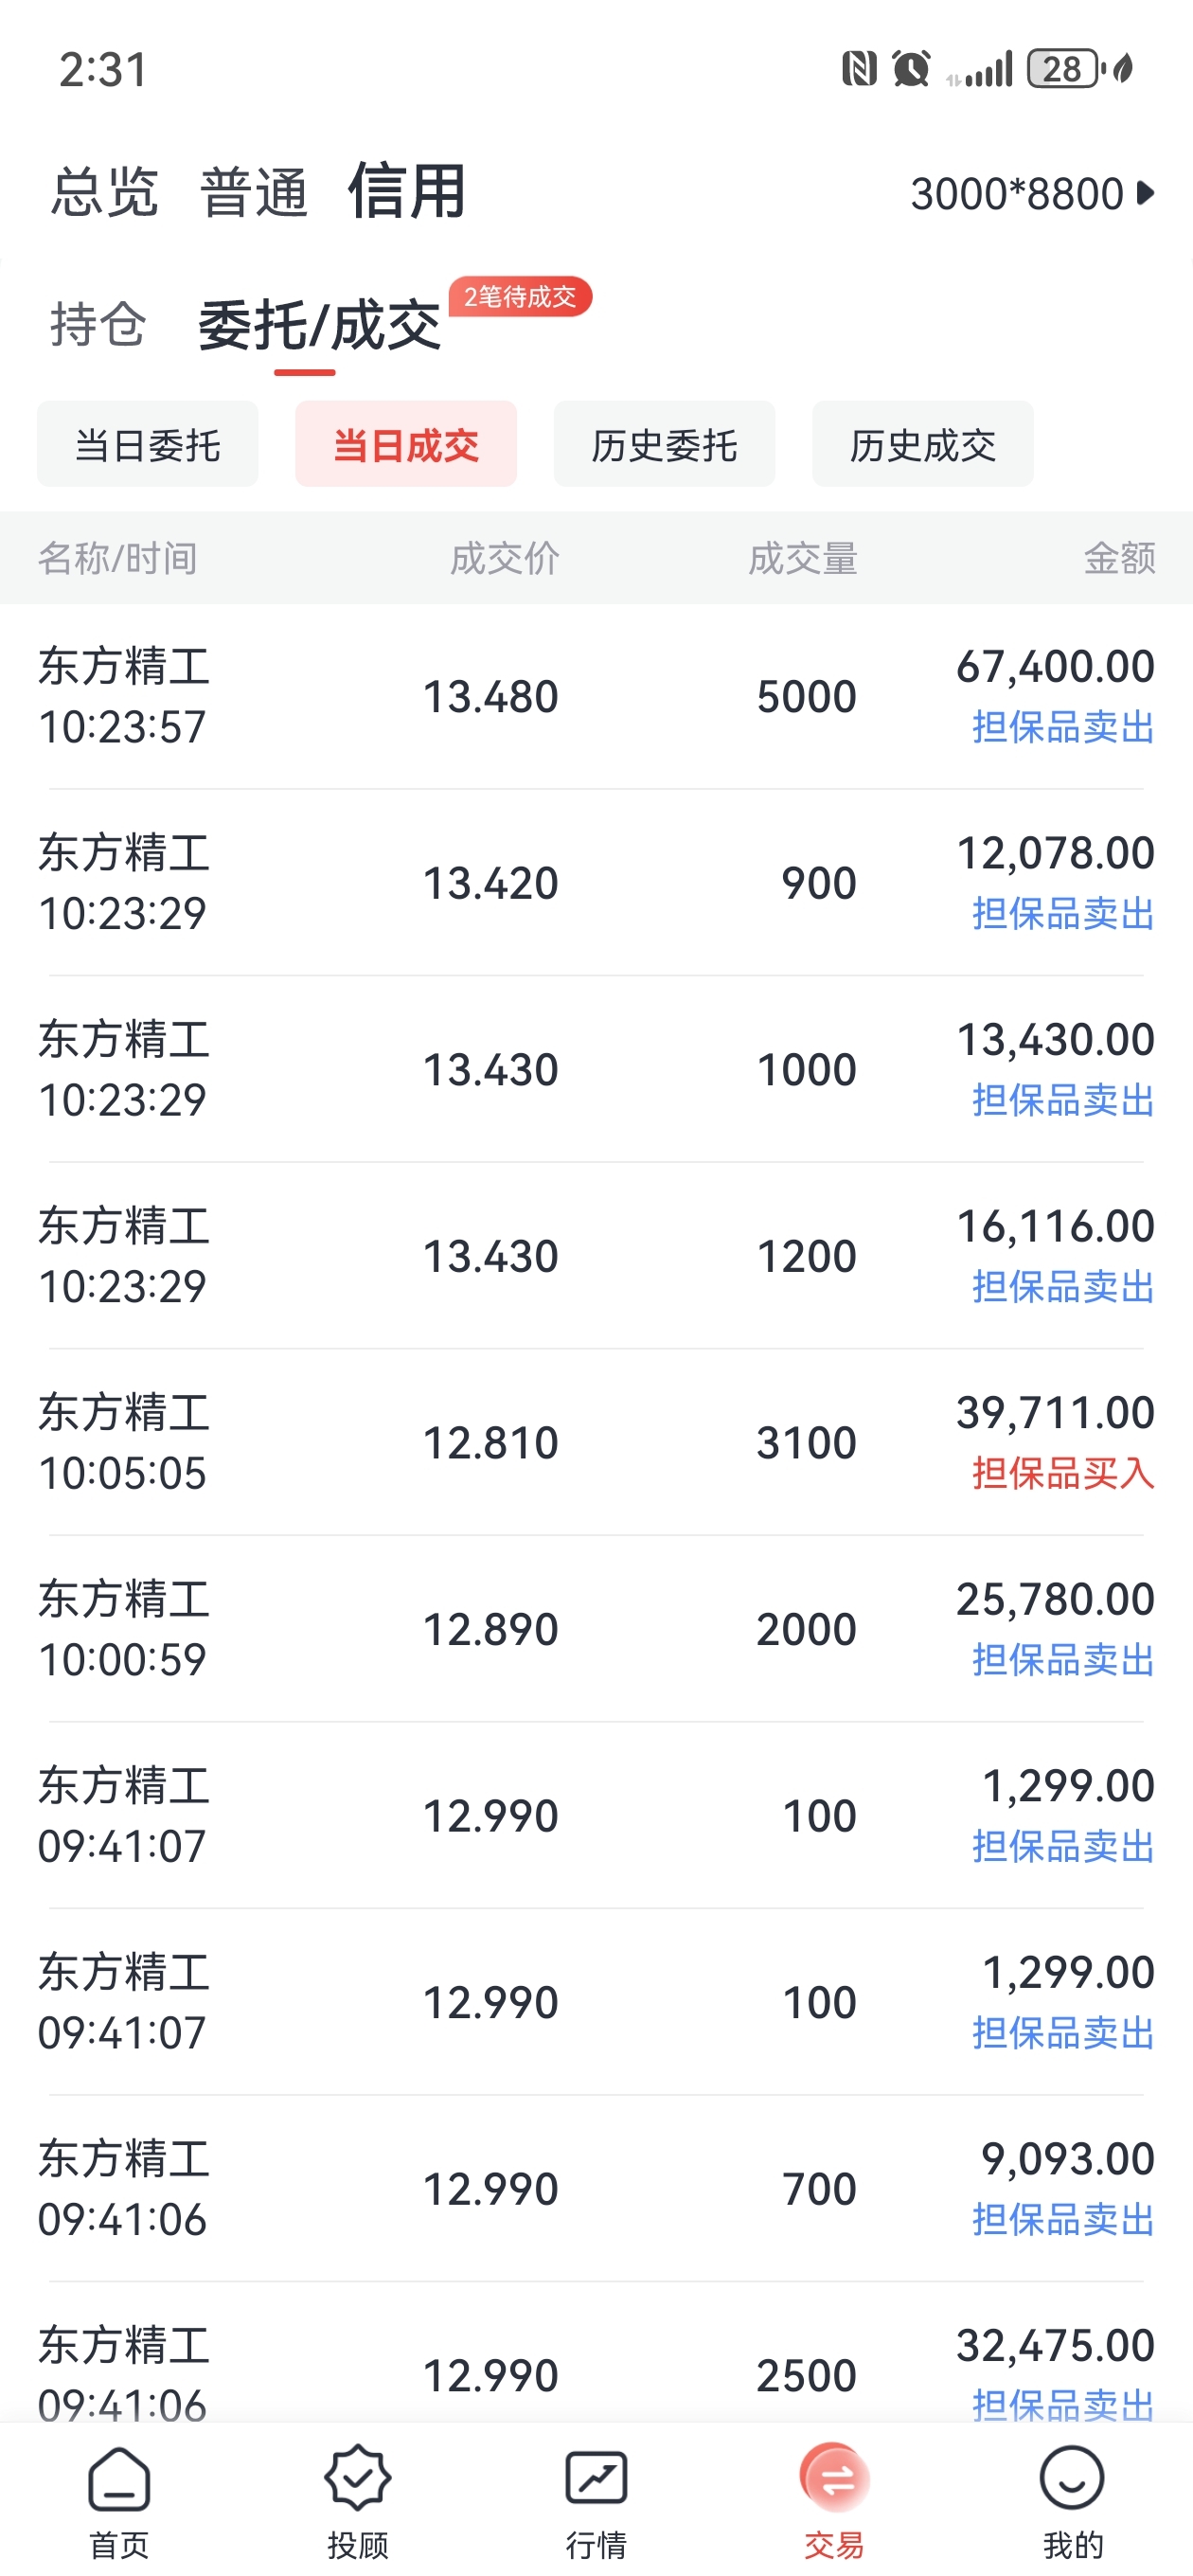Screen dimensions: 1193x2576
Task: Select the 历史委托 filter chip
Action: coord(664,444)
